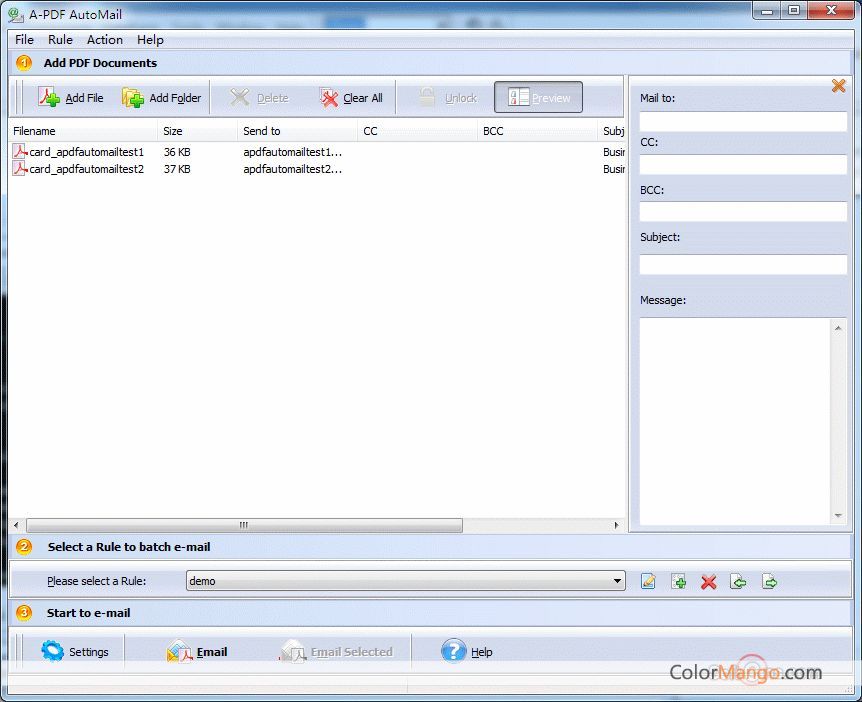Delete the selected rule with red X

pos(709,582)
